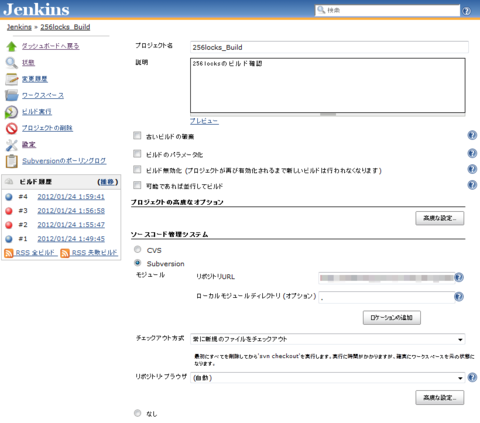Select the 'なし' (none) radio button
Screen dimensions: 480x423
[137, 413]
